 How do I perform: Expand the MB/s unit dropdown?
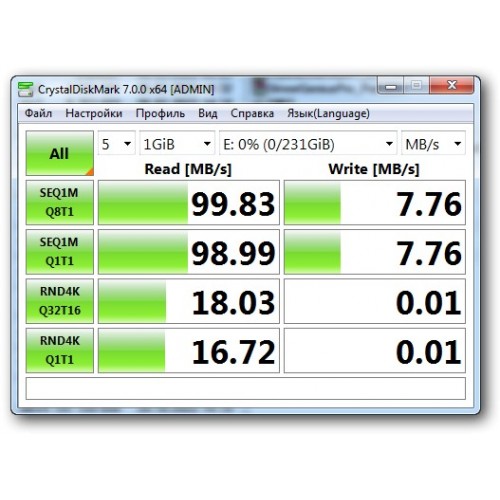click(433, 144)
